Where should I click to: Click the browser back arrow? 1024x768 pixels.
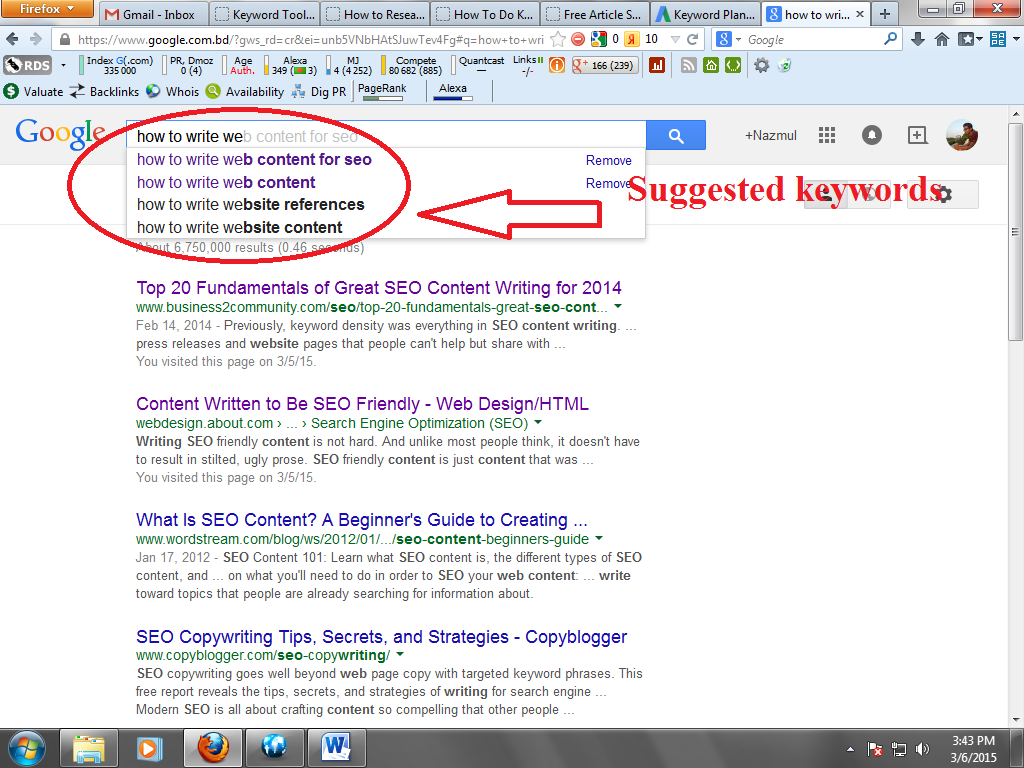click(x=12, y=39)
